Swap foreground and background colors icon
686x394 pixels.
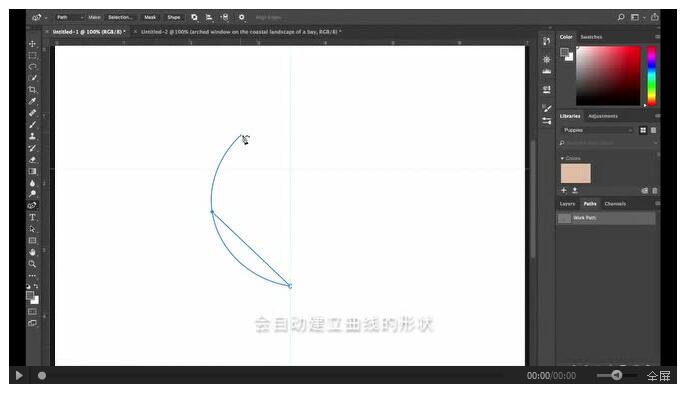[x=36, y=286]
